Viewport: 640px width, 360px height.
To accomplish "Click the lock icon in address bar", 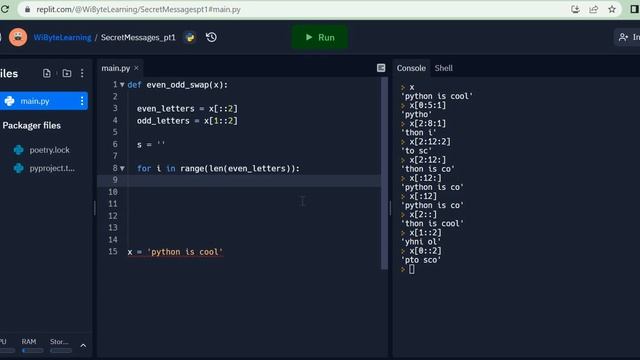I will pyautogui.click(x=27, y=9).
